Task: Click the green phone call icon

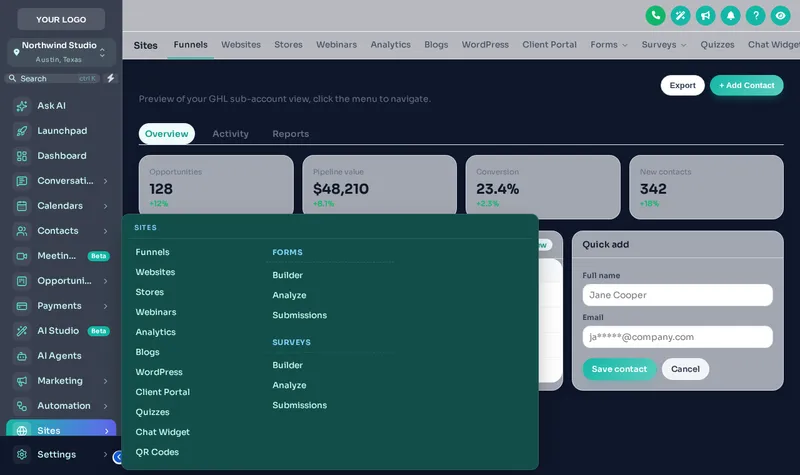Action: pyautogui.click(x=655, y=15)
